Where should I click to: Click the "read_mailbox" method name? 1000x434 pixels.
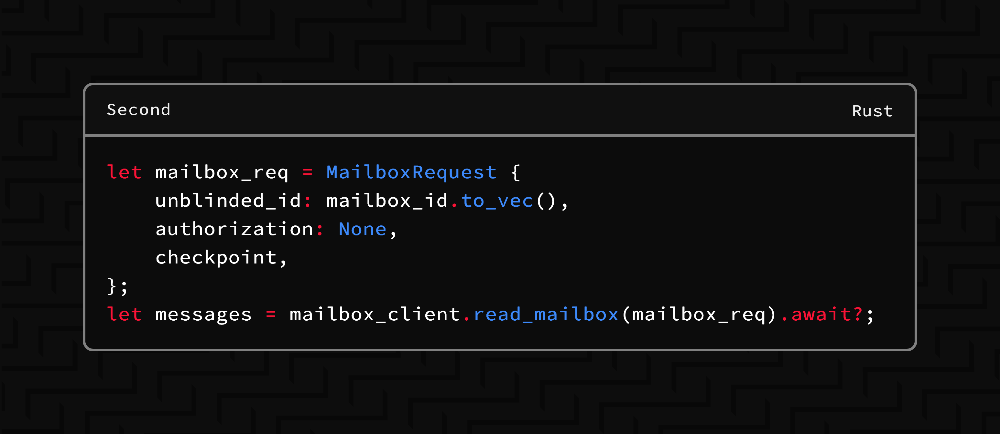tap(545, 314)
